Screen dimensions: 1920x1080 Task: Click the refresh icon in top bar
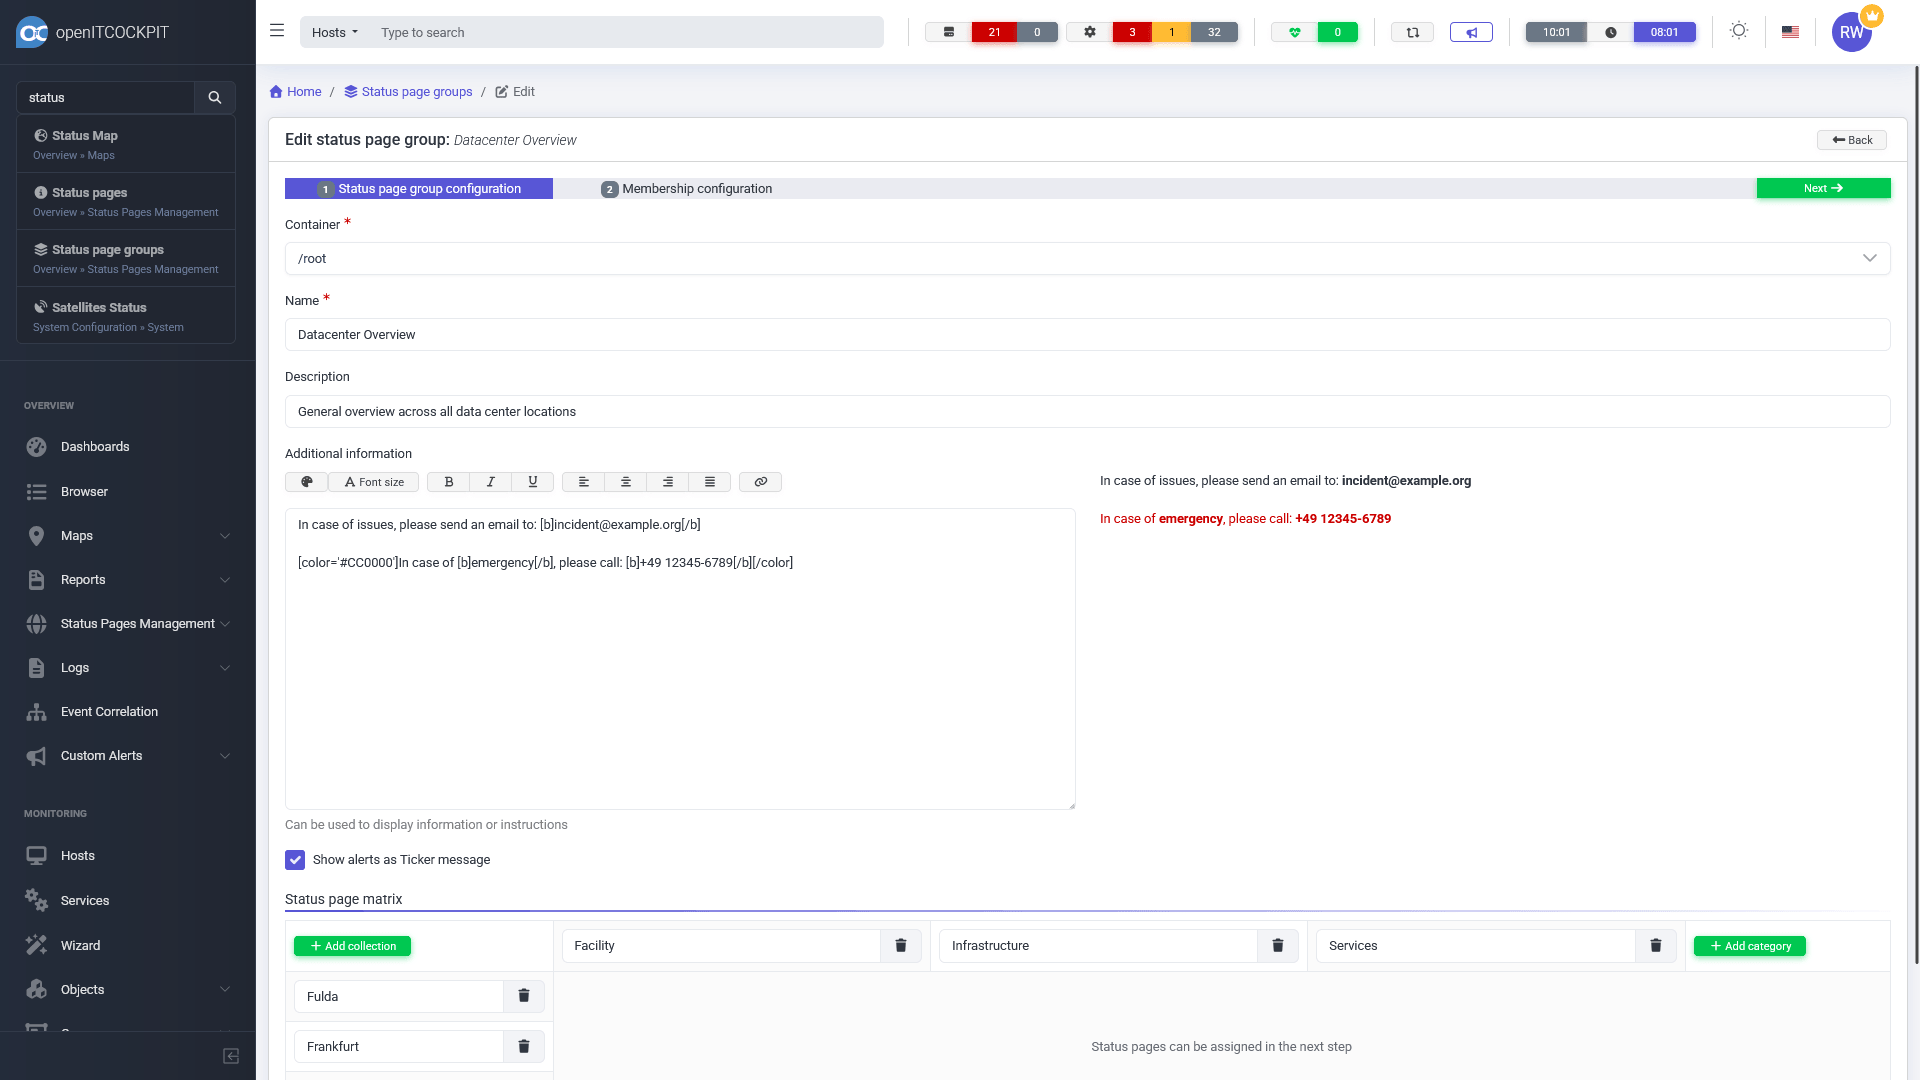point(1412,32)
